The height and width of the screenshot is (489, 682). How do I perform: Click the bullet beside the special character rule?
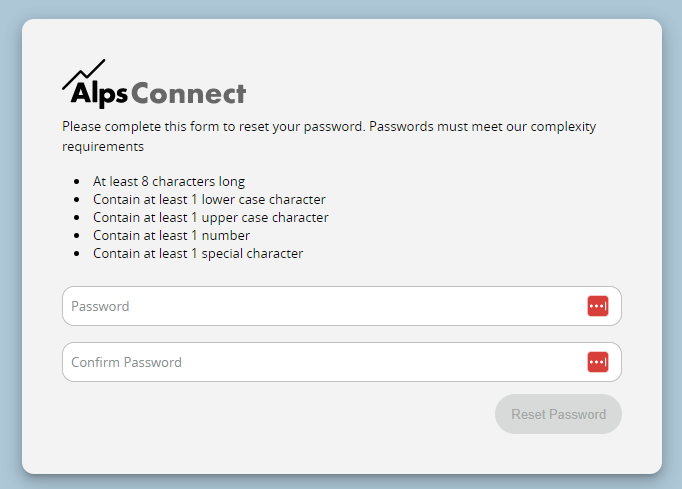pos(77,255)
